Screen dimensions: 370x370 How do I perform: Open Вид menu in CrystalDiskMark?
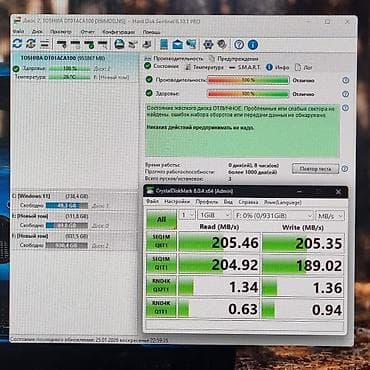[x=228, y=202]
